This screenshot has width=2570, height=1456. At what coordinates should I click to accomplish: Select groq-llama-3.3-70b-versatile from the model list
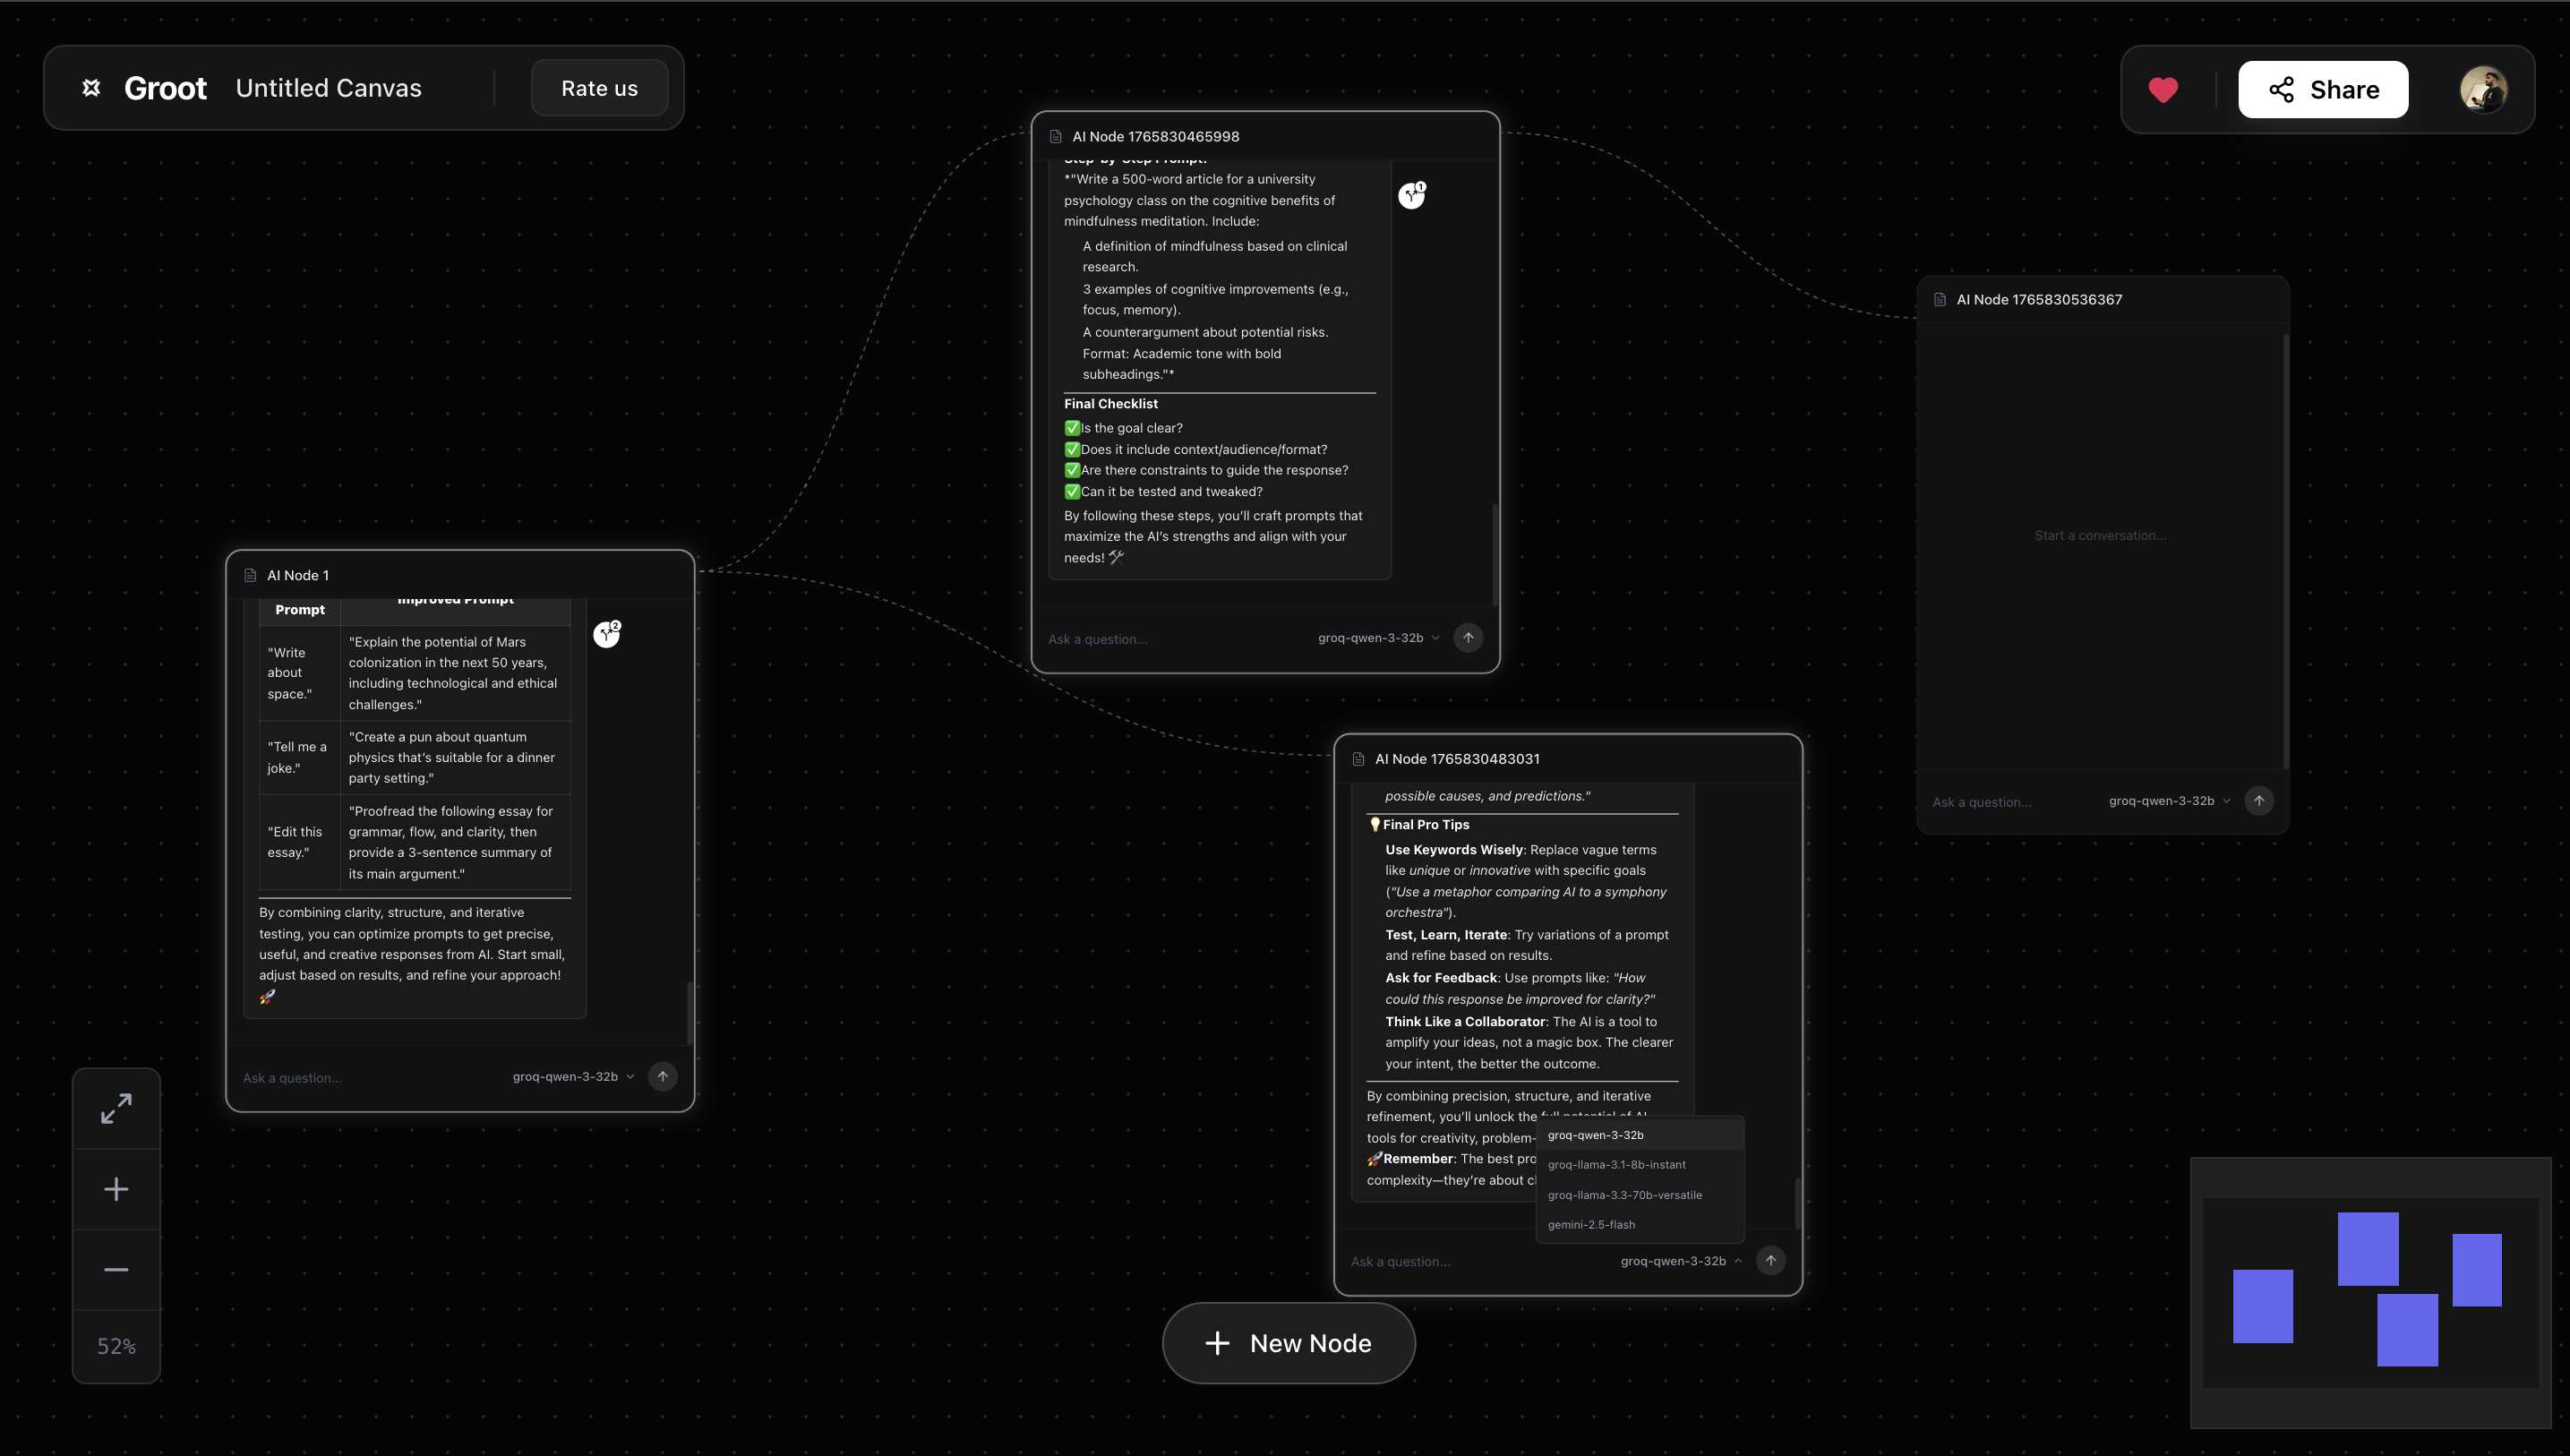pos(1623,1194)
